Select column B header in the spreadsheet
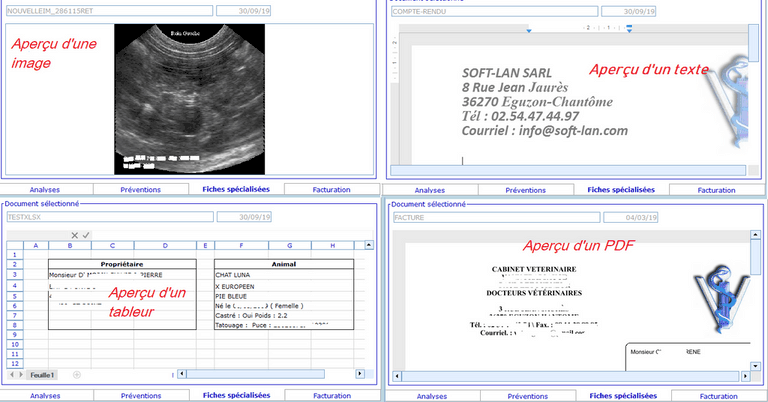This screenshot has width=768, height=402. pyautogui.click(x=69, y=245)
